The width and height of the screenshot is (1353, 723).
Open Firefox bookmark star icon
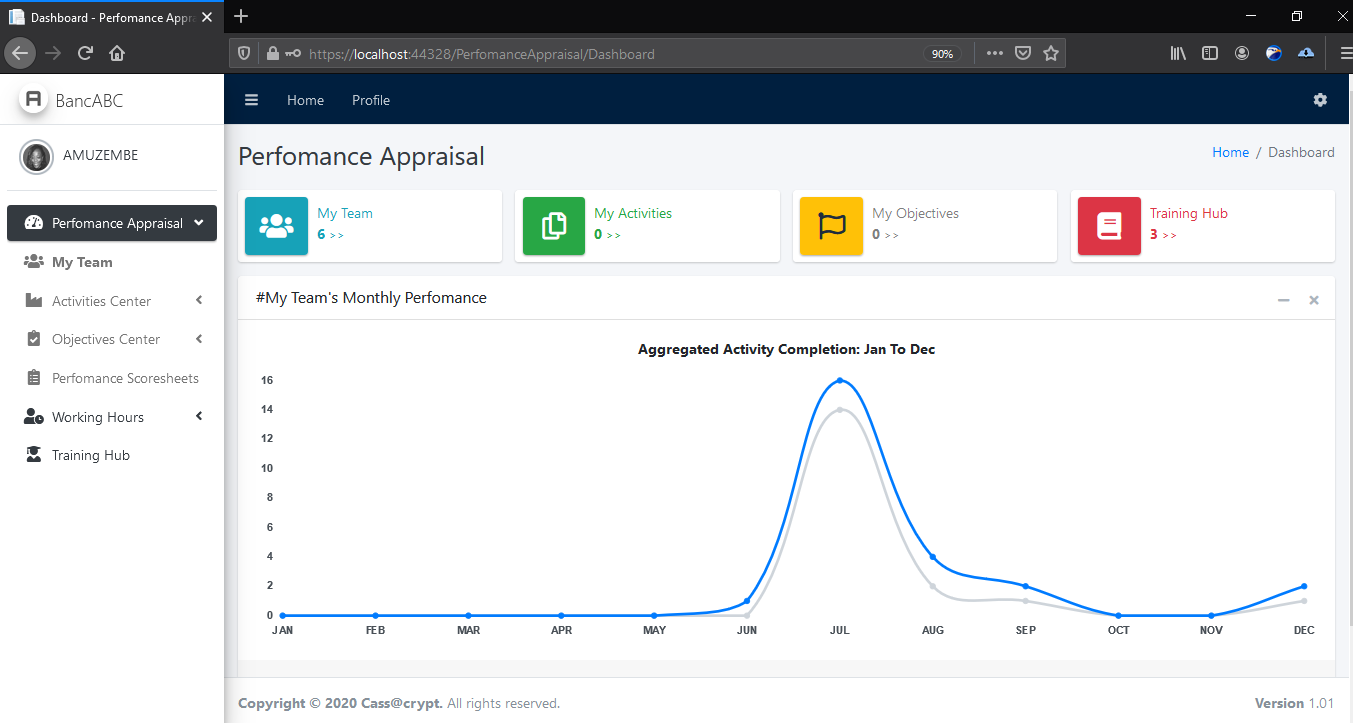coord(1051,54)
